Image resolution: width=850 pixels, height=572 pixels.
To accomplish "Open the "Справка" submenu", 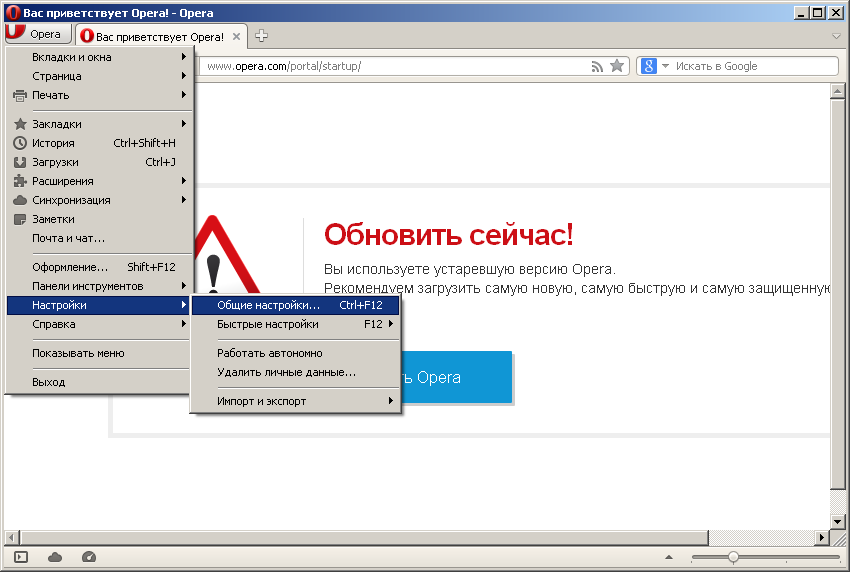I will click(99, 324).
